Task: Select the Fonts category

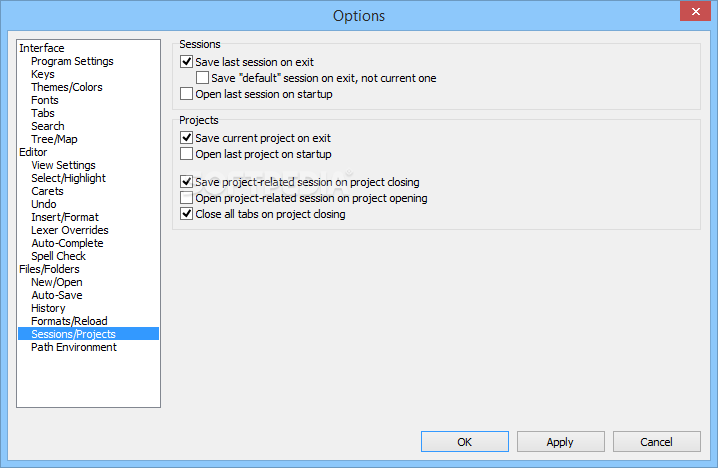Action: [x=45, y=100]
